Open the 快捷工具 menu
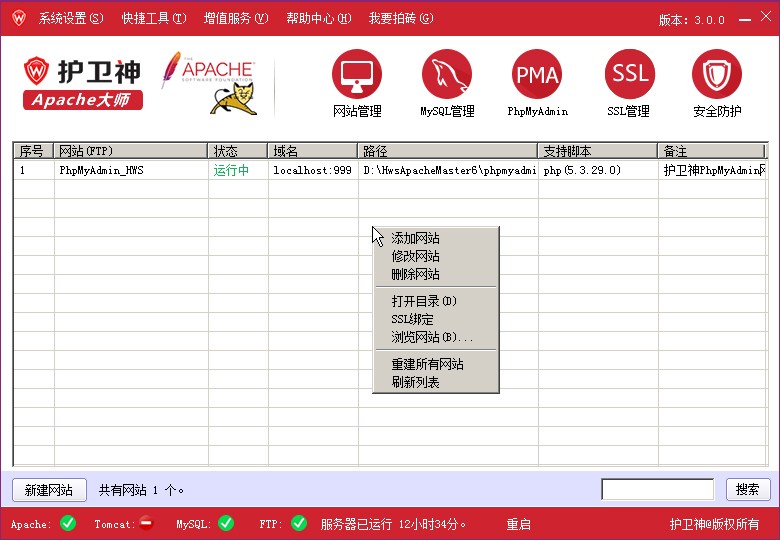The height and width of the screenshot is (540, 780). 153,18
